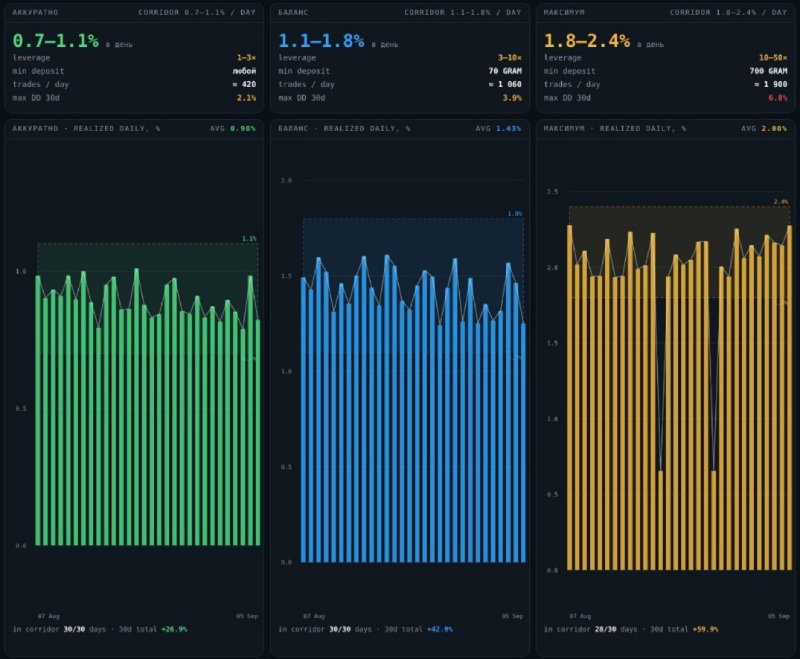800x659 pixels.
Task: Select the red max drawdown value 6.8%
Action: [778, 97]
